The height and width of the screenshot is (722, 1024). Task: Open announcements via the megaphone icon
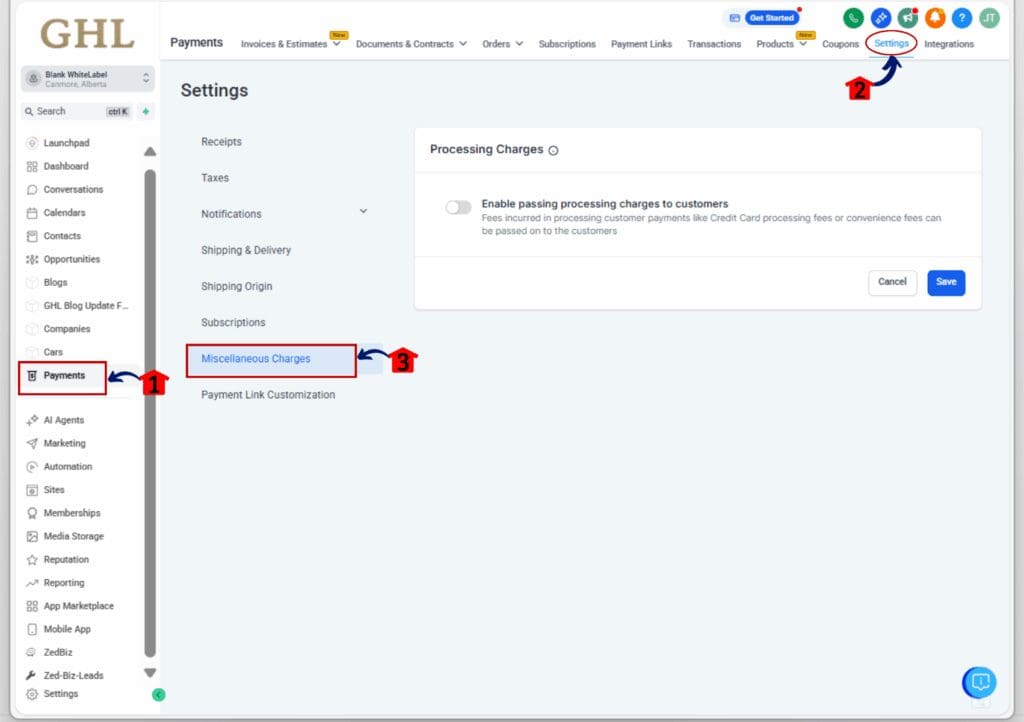908,17
